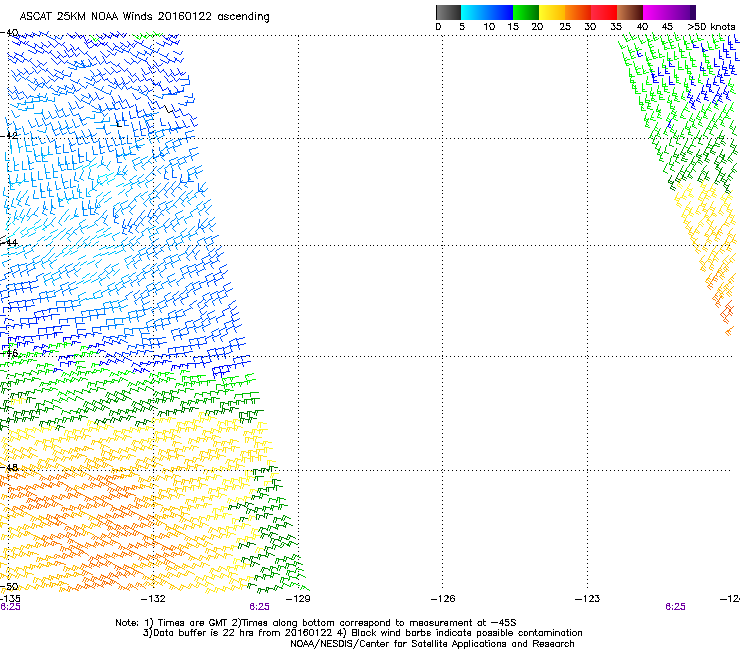
Task: Select the '10' label under the color bar
Action: [x=489, y=27]
